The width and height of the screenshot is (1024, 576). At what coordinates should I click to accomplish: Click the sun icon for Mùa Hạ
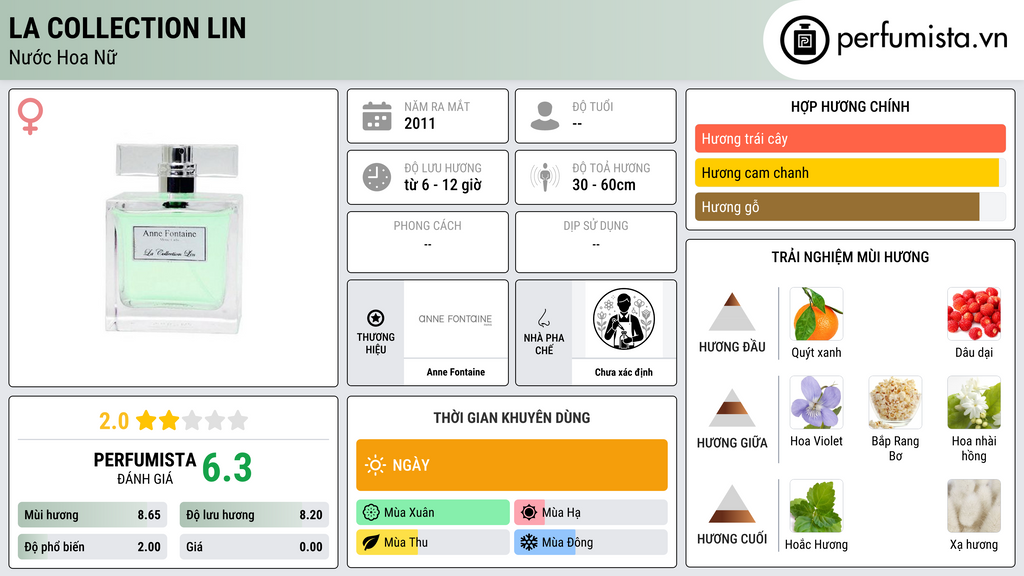click(529, 513)
